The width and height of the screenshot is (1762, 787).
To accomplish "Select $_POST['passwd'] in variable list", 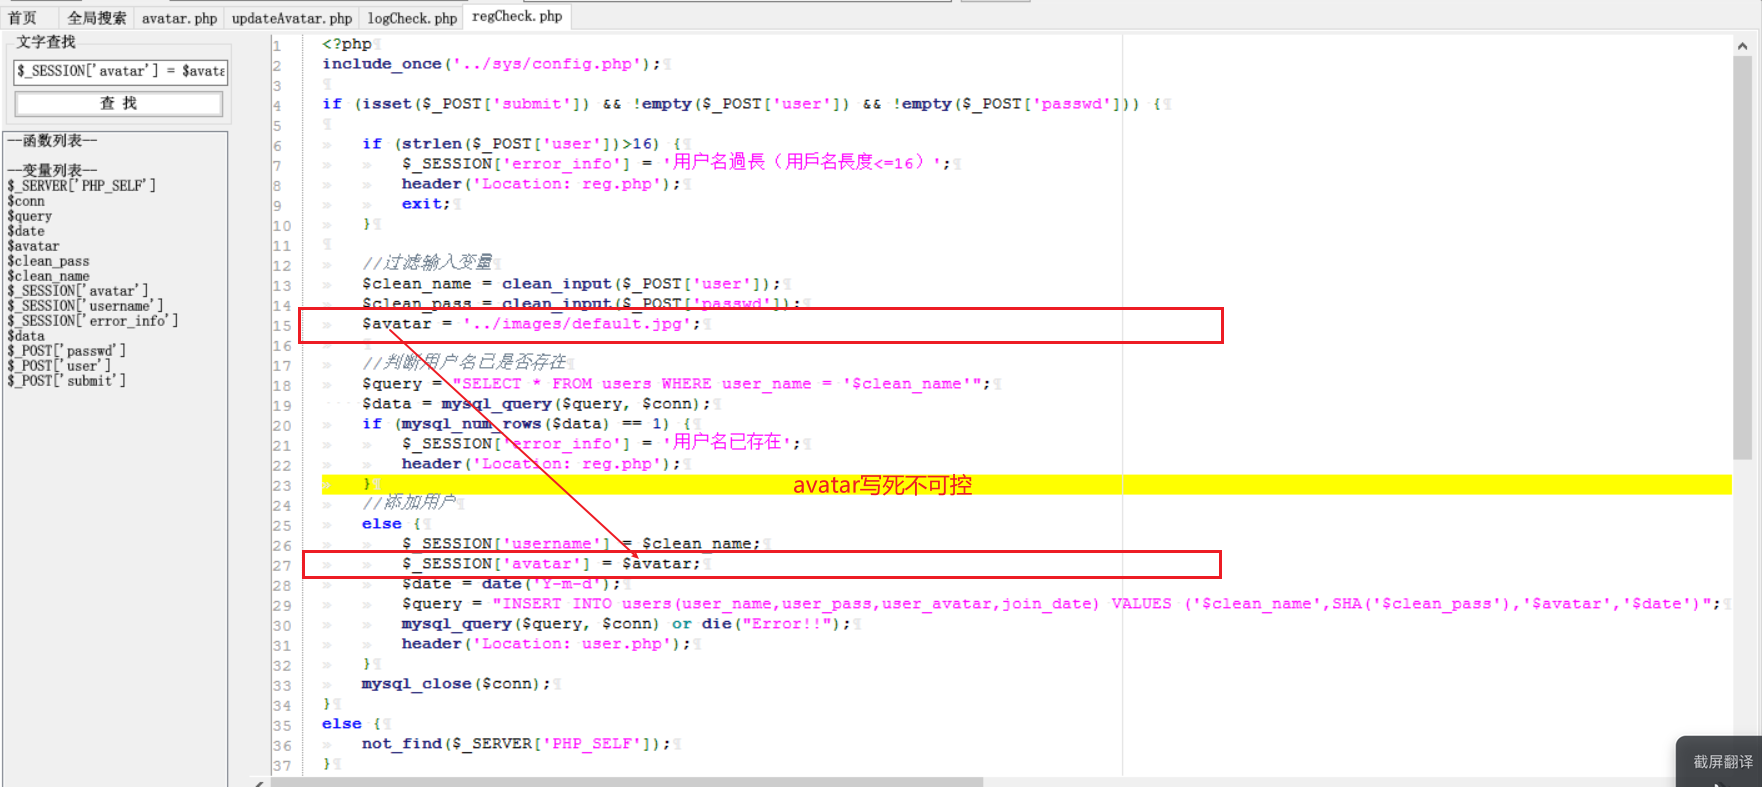I will [66, 351].
